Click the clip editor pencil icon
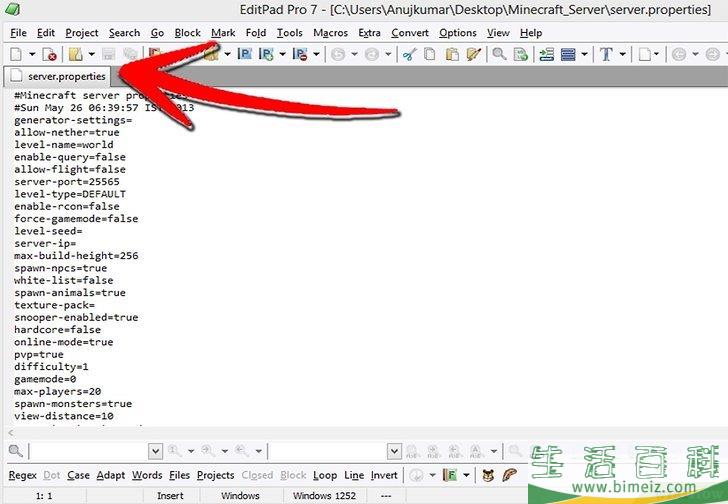 [474, 54]
